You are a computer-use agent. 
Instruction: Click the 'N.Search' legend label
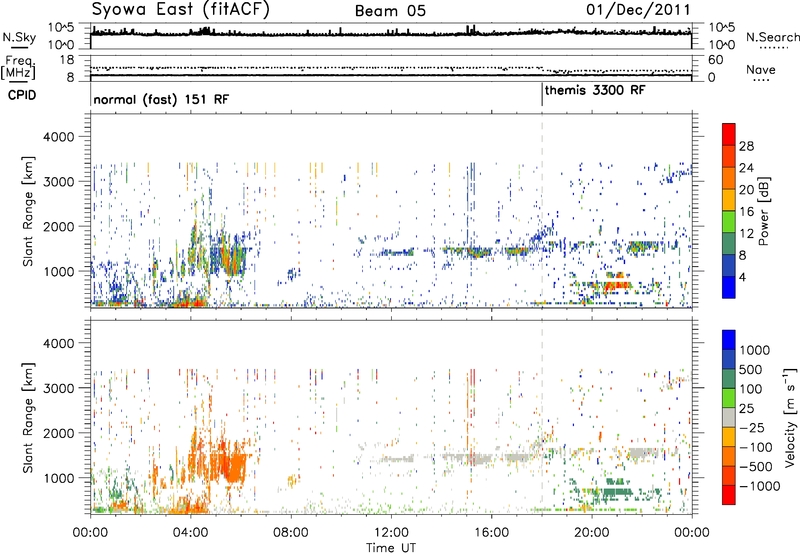tap(772, 37)
